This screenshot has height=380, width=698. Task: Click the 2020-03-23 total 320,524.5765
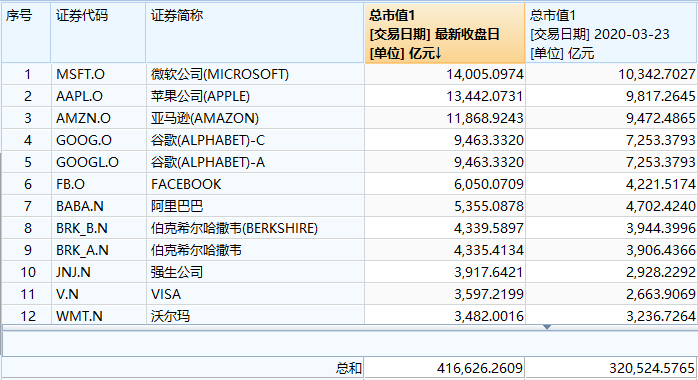pyautogui.click(x=652, y=368)
